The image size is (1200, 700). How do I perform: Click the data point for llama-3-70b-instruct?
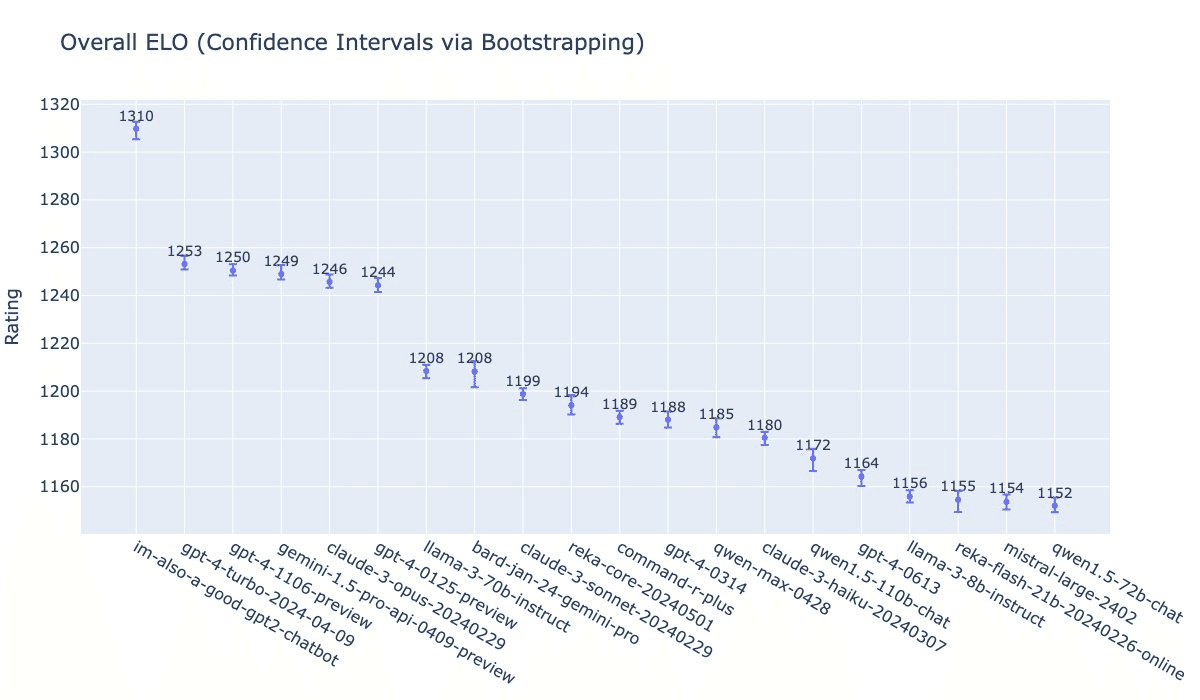[426, 371]
